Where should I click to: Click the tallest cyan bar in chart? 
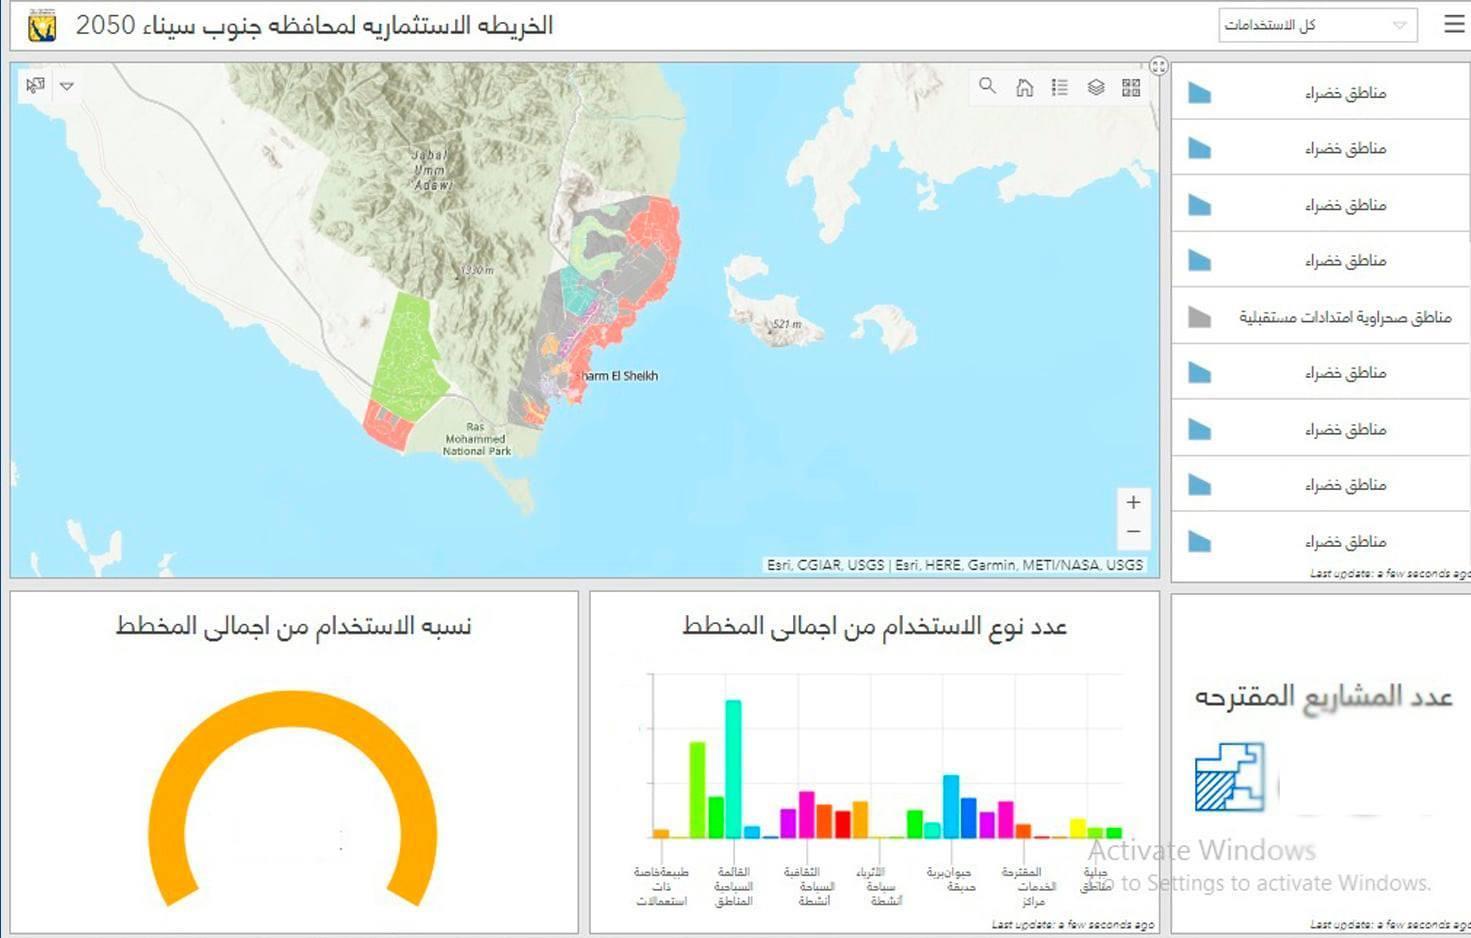click(x=733, y=768)
